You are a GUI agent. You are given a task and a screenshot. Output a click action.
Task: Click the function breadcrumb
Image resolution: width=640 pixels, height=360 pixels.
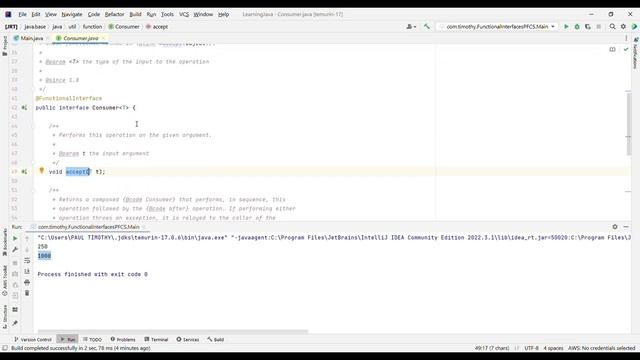pyautogui.click(x=92, y=27)
